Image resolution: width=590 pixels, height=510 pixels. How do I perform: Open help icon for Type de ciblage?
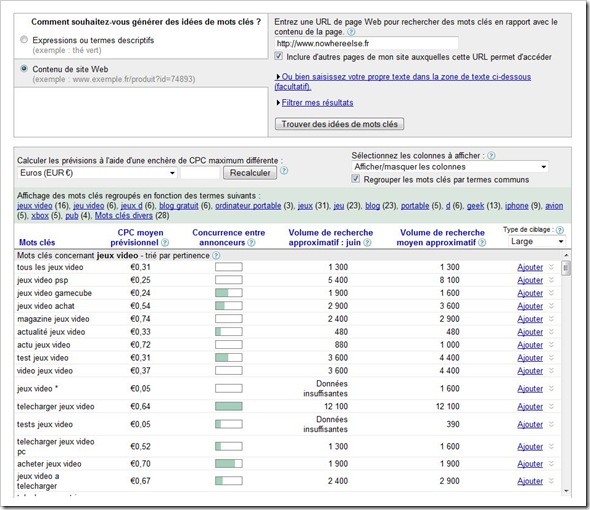(560, 230)
